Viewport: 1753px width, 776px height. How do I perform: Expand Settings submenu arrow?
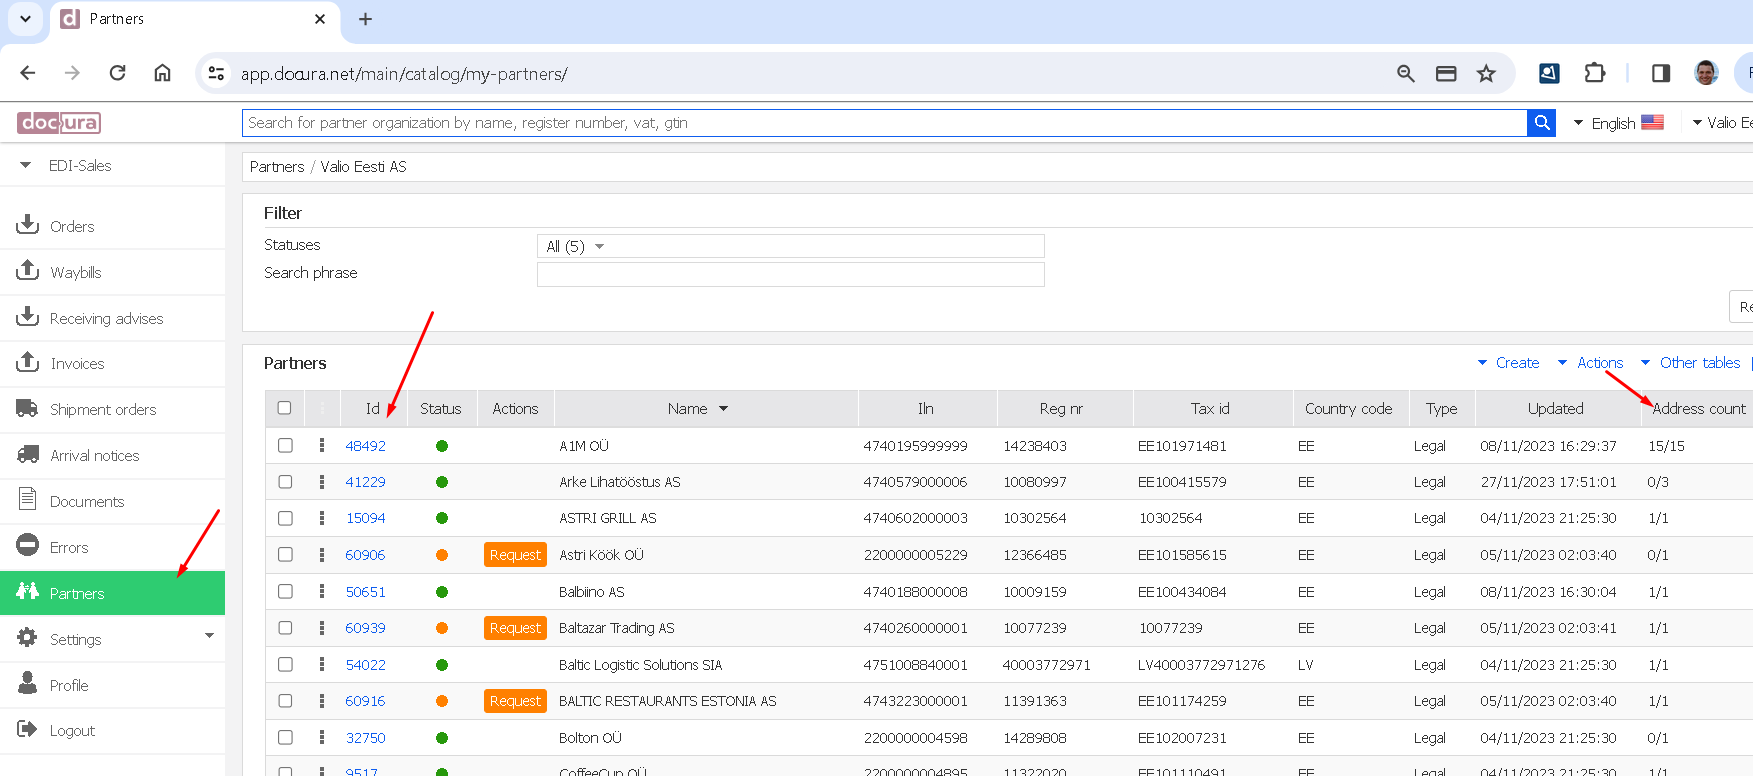pos(209,636)
